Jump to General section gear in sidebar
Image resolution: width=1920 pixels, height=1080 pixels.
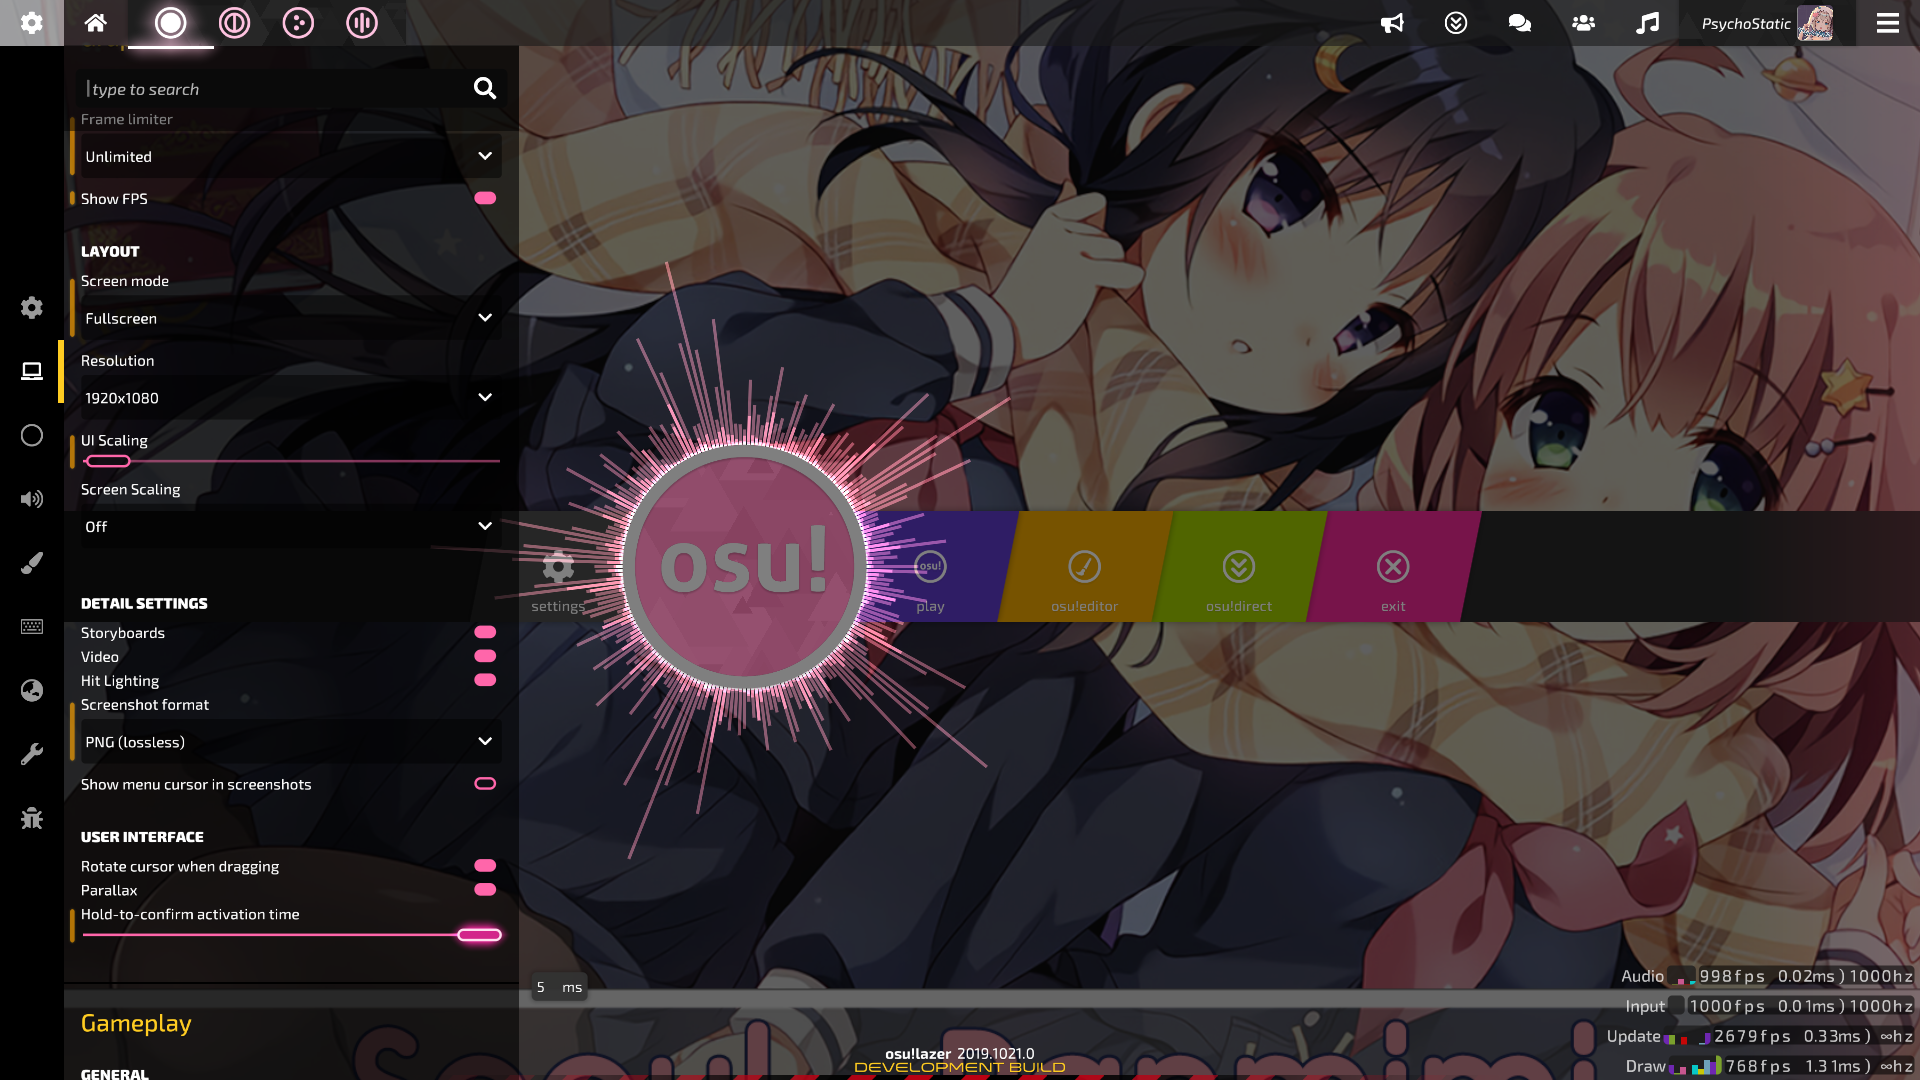(32, 307)
